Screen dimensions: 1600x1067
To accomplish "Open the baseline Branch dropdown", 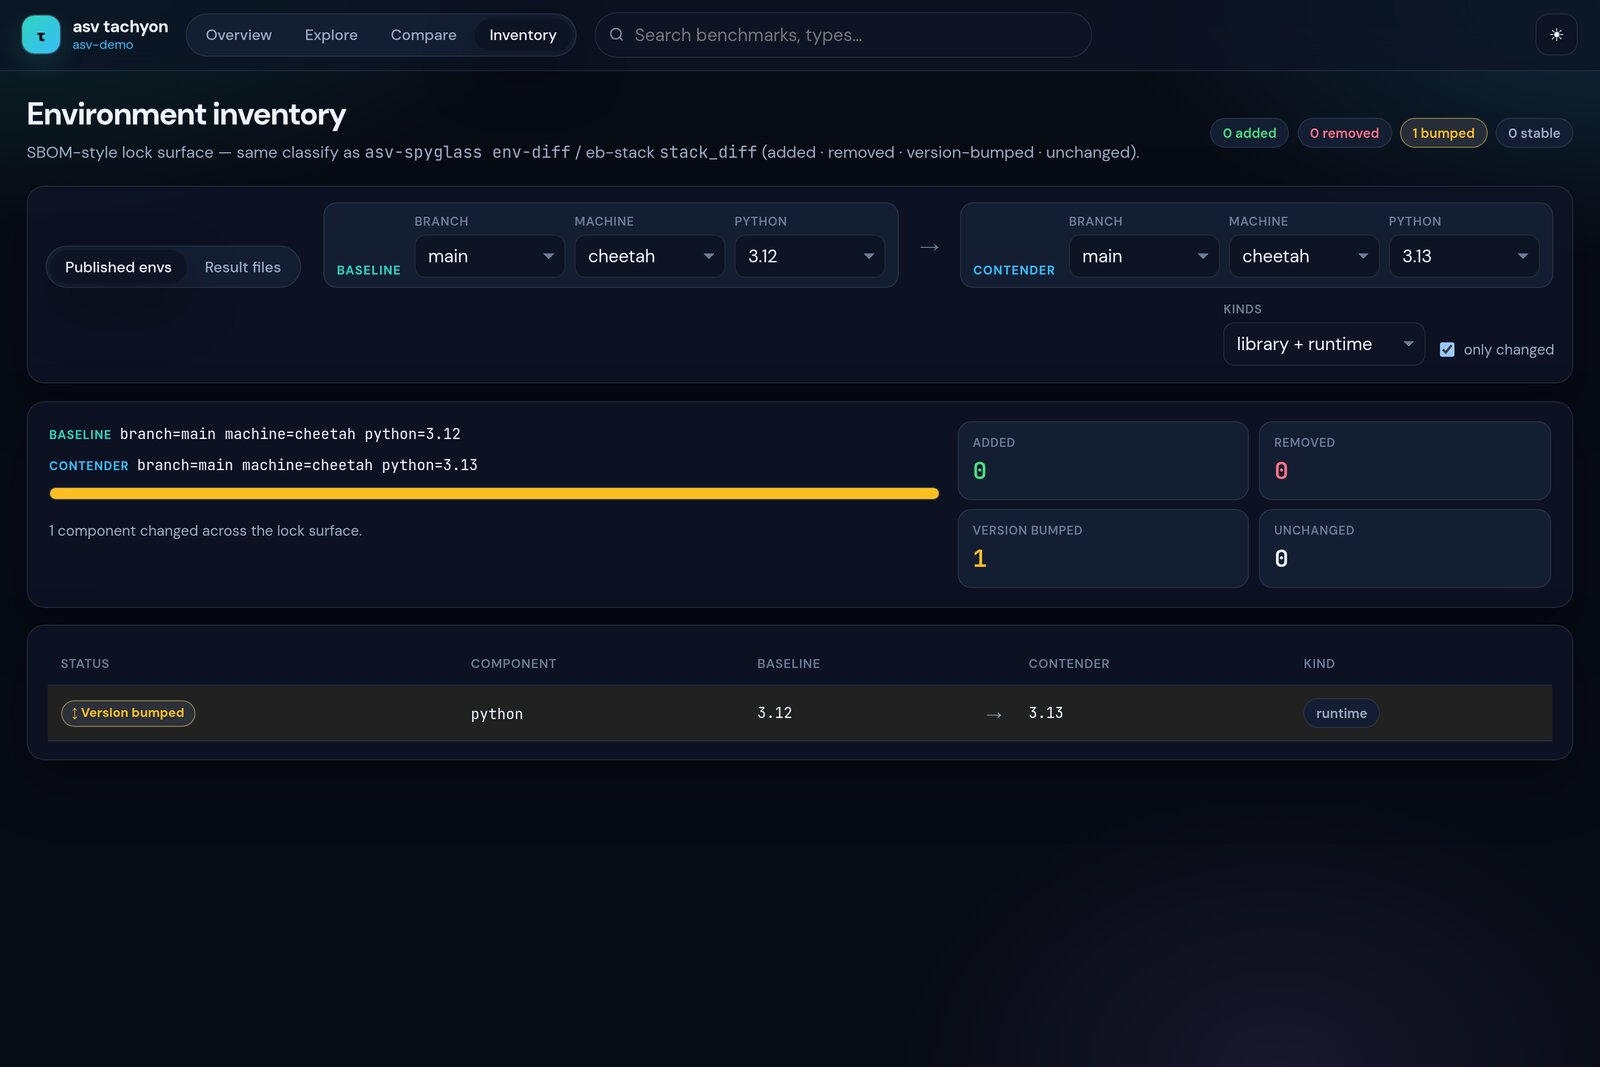I will tap(490, 256).
